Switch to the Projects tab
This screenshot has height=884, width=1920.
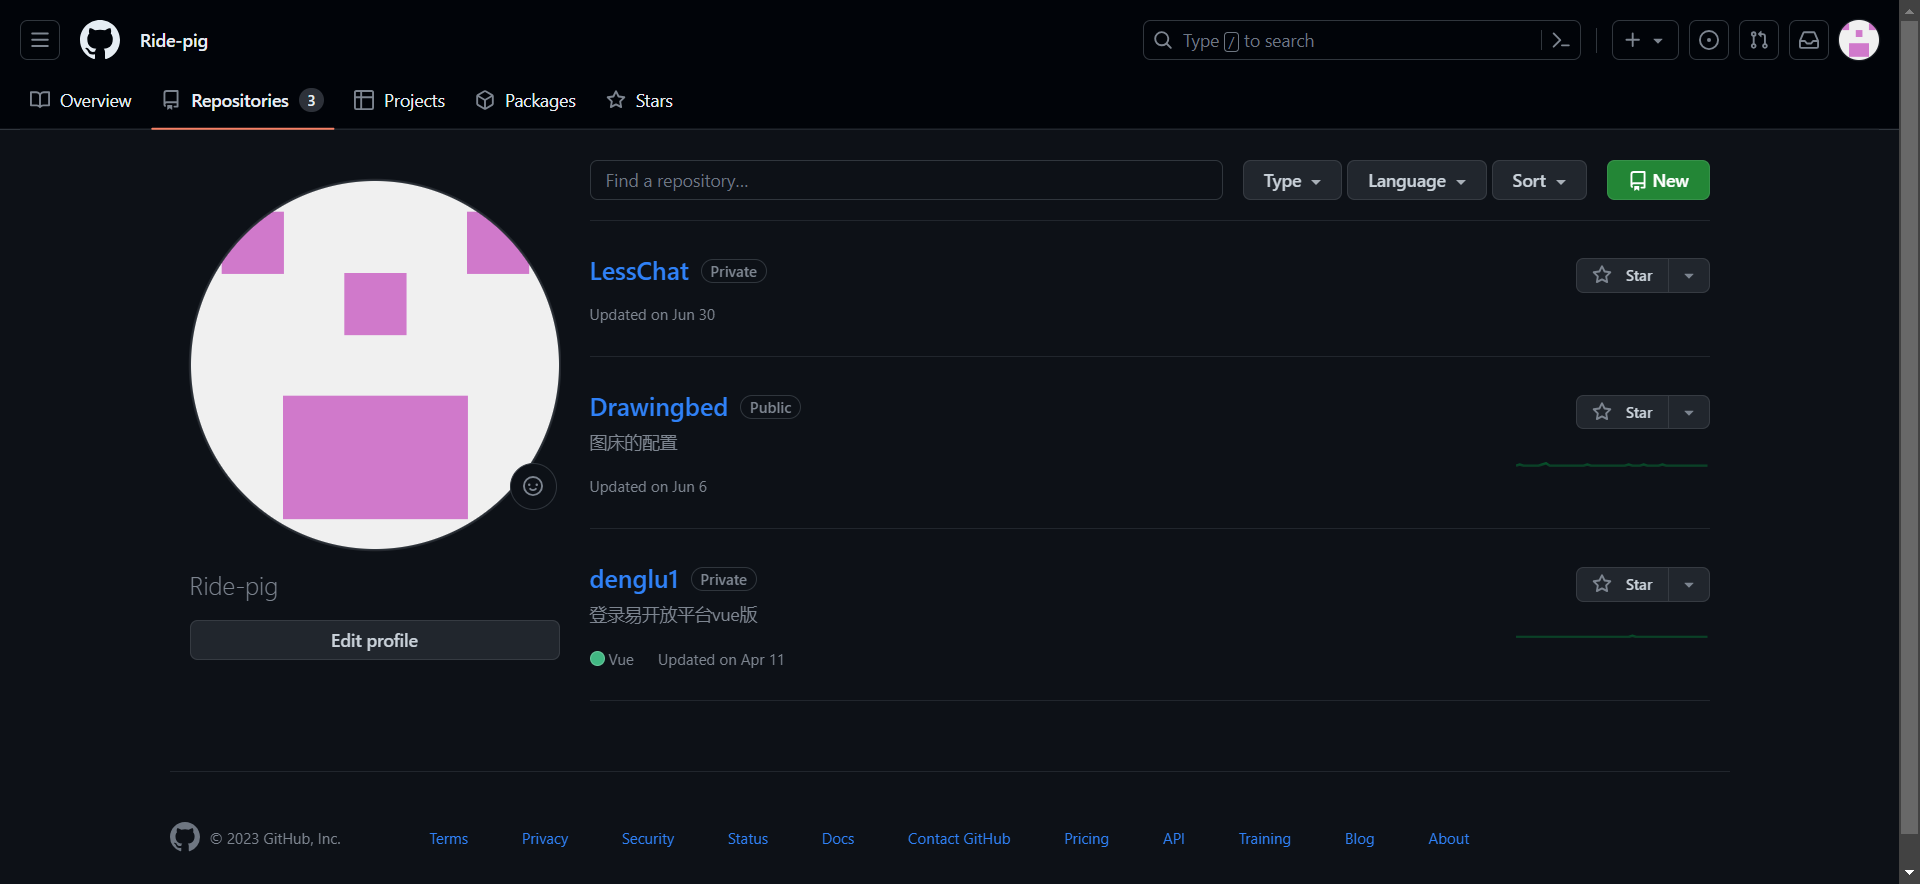(x=400, y=100)
